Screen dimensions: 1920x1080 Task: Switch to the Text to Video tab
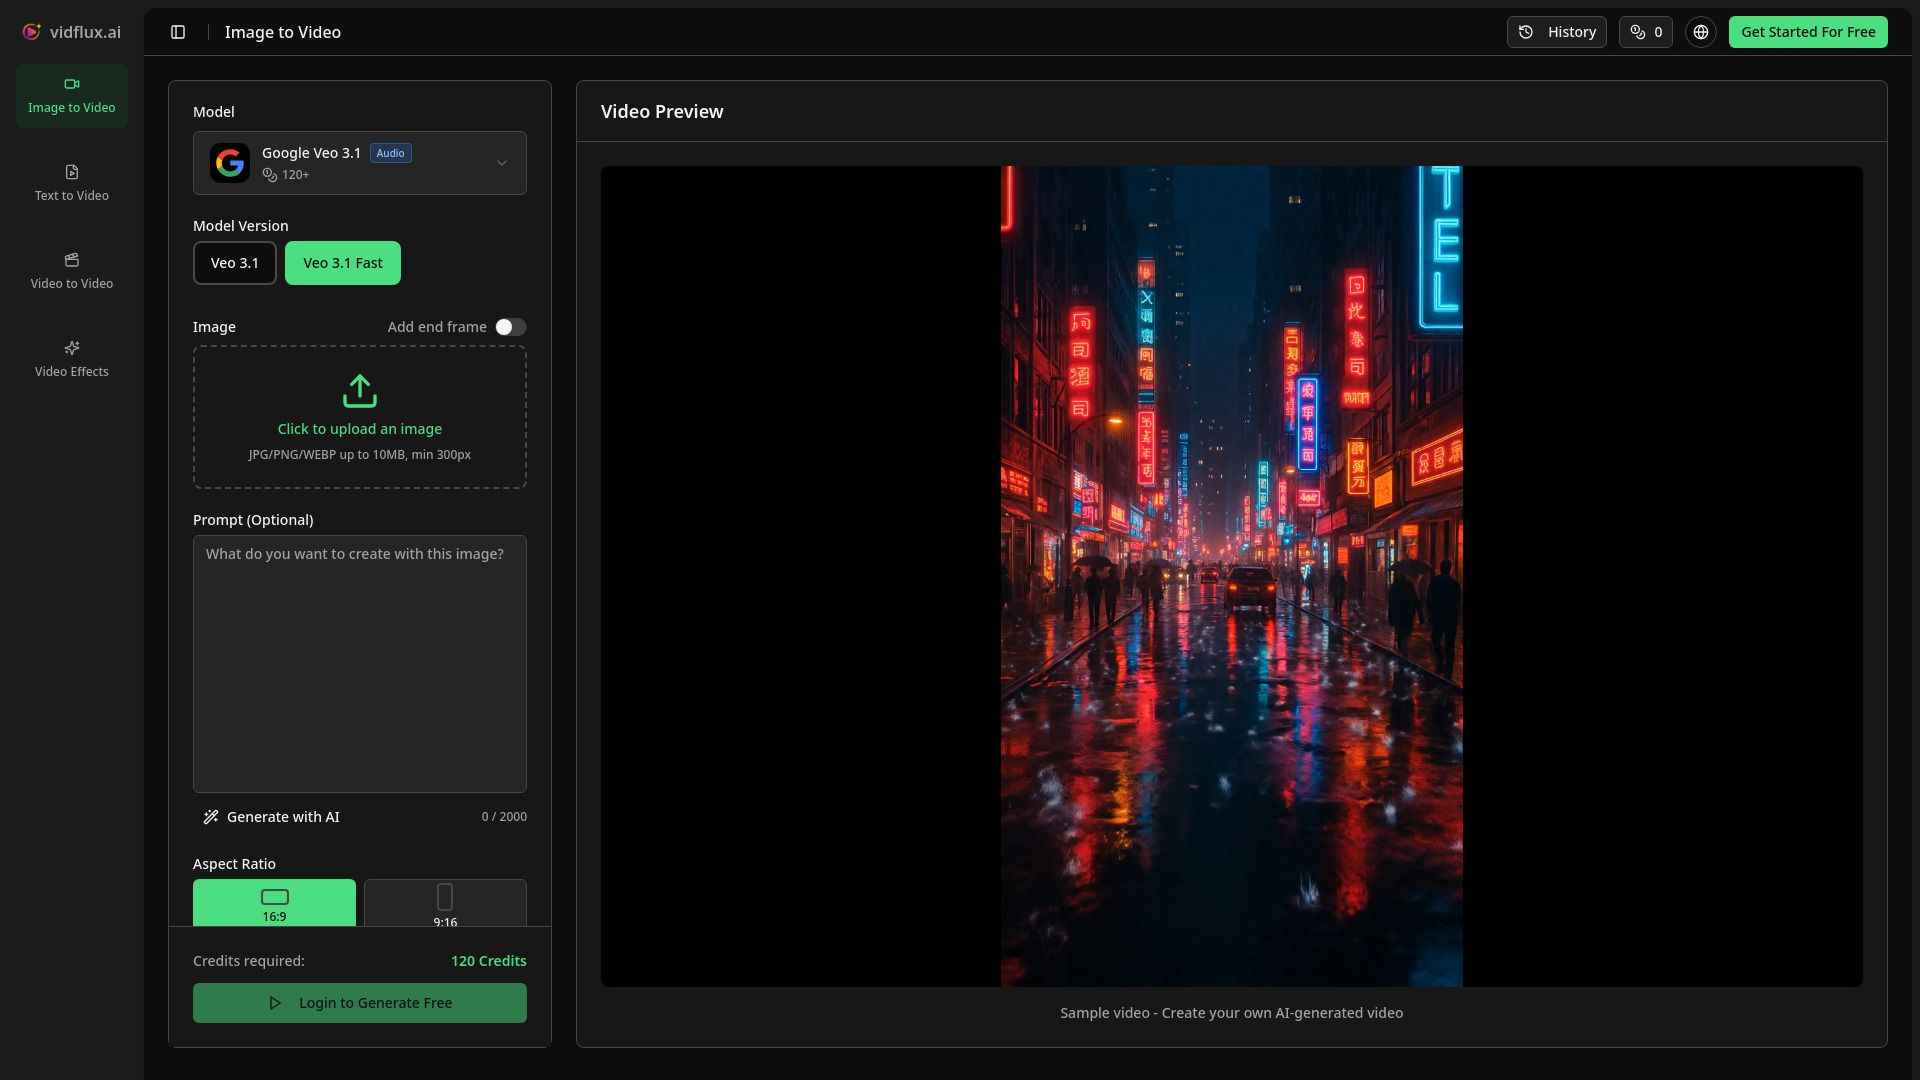point(71,183)
